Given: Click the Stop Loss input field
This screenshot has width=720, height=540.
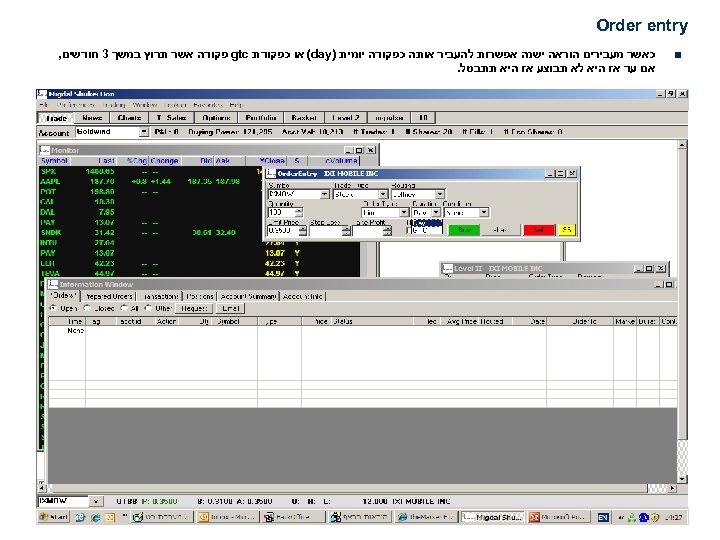Looking at the screenshot, I should click(x=326, y=231).
